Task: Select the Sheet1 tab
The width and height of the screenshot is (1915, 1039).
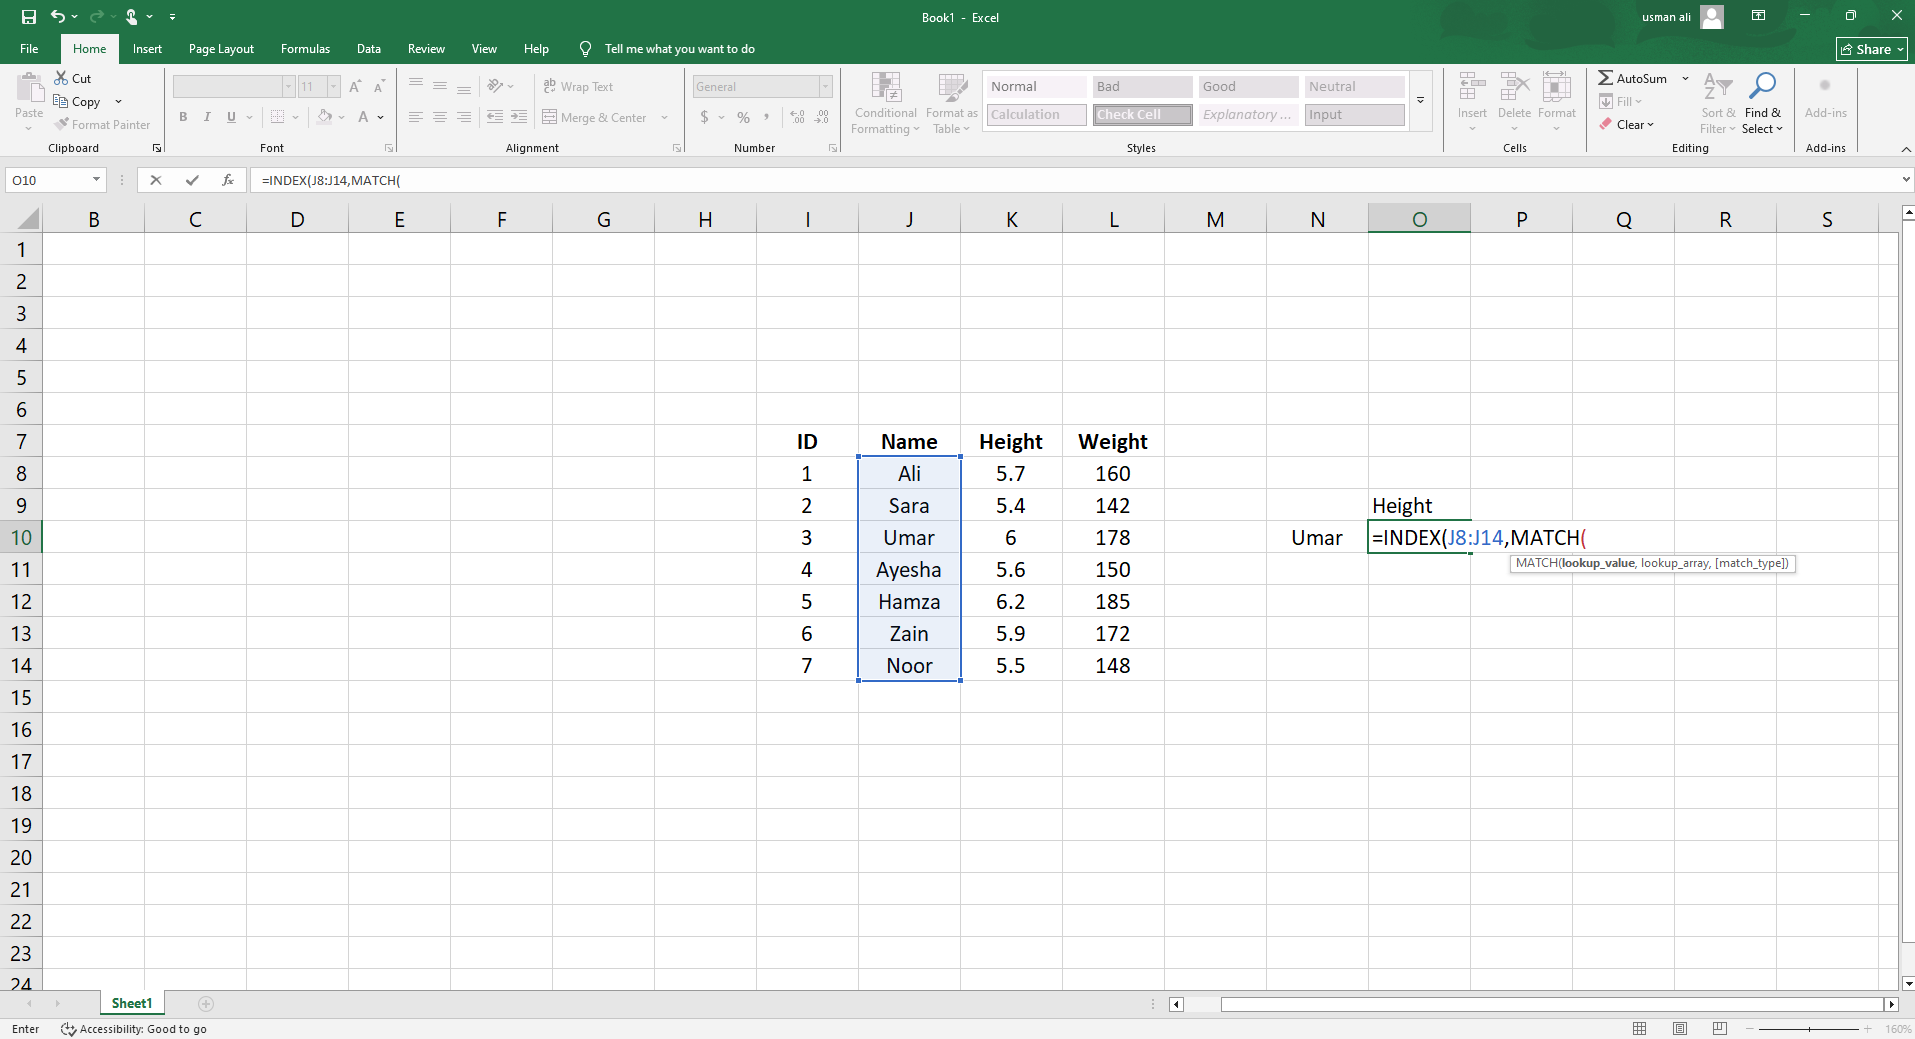Action: pyautogui.click(x=132, y=1003)
